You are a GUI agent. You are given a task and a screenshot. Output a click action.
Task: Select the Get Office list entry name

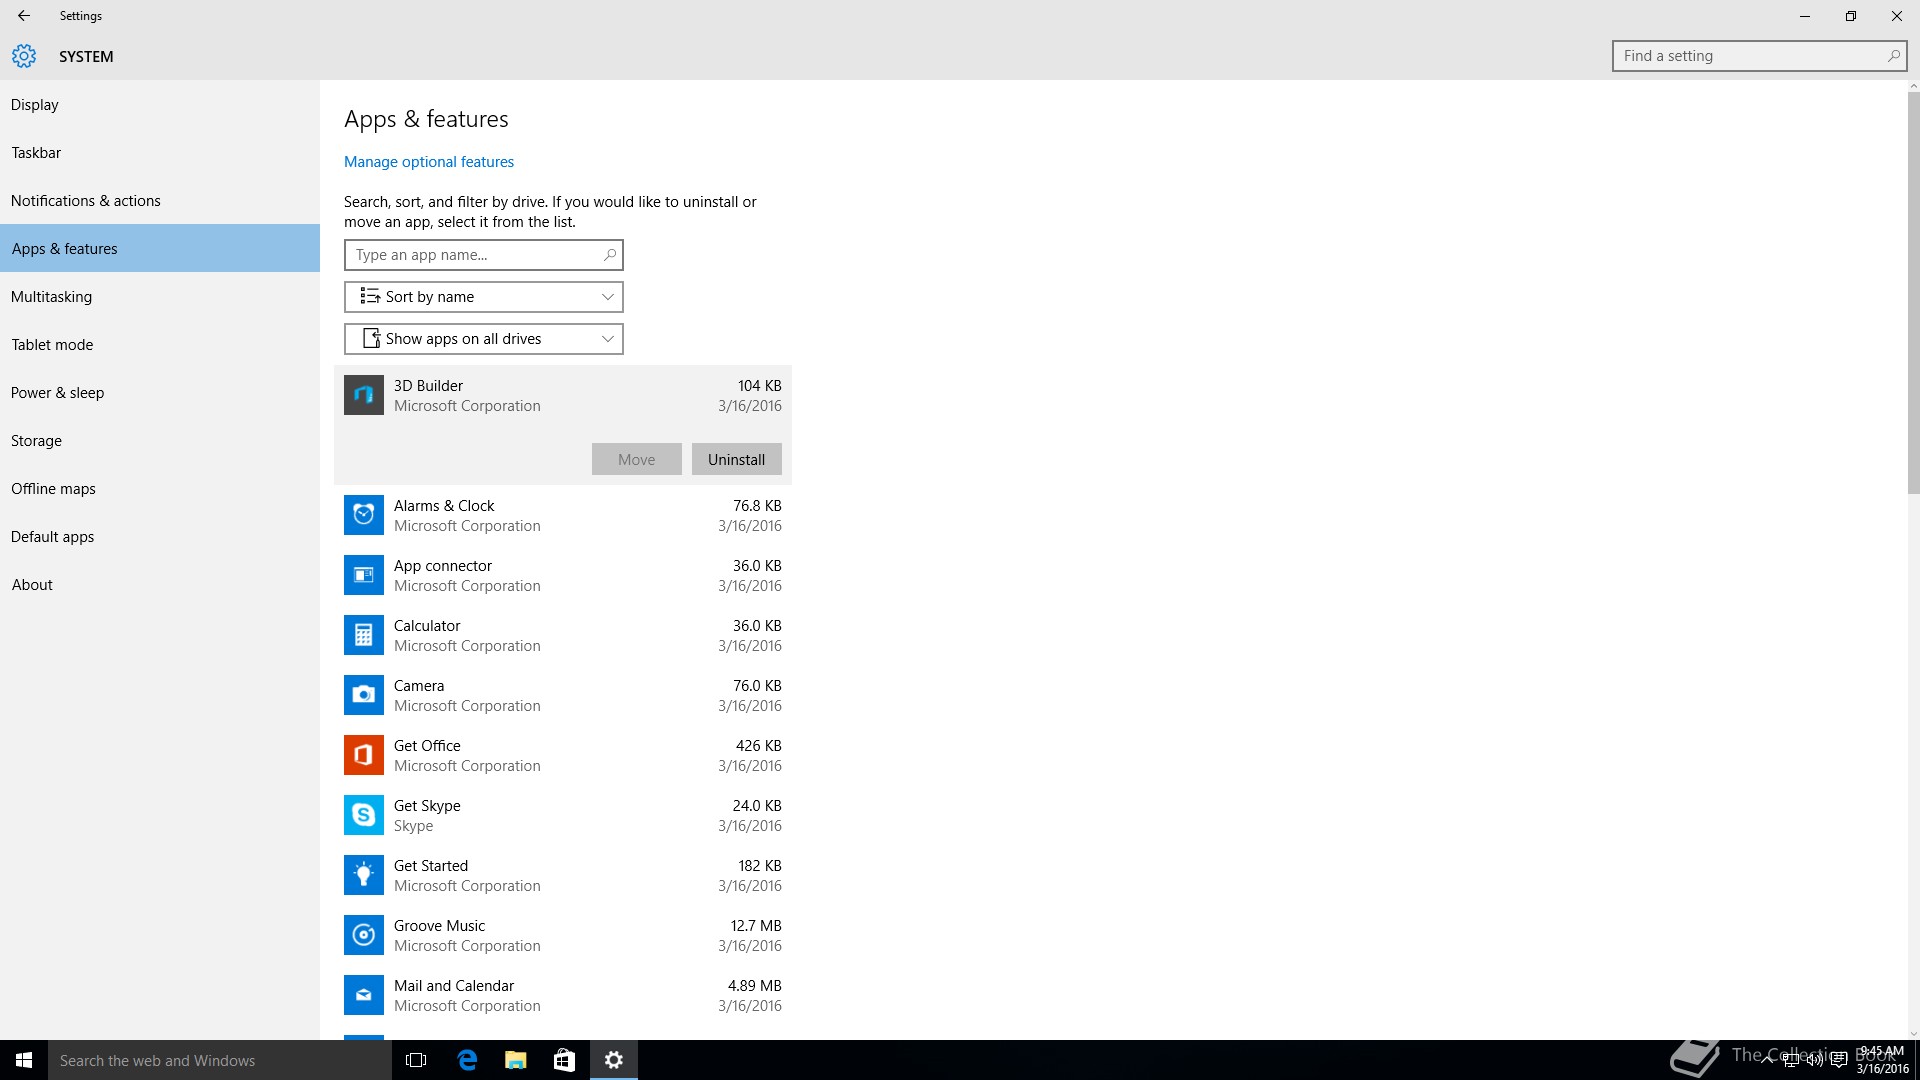427,746
